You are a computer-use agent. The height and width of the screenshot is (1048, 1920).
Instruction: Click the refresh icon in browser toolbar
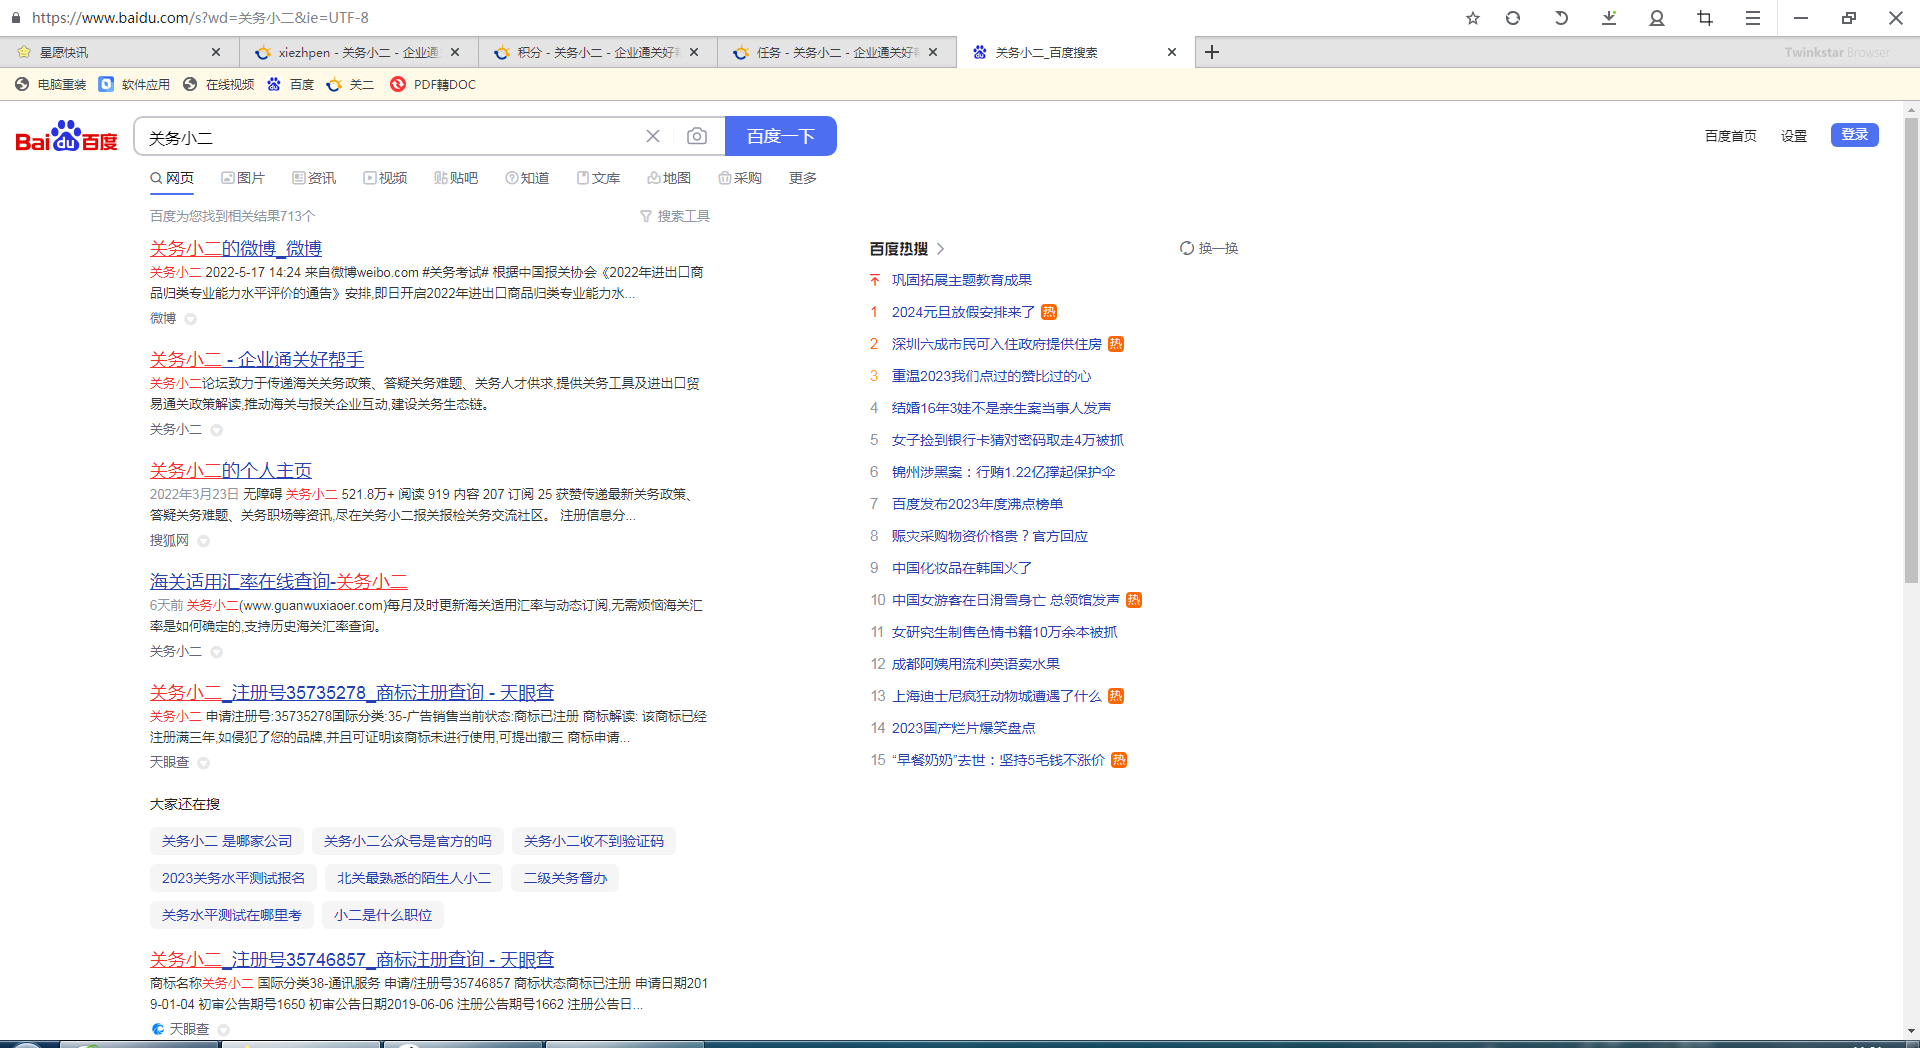[1513, 18]
